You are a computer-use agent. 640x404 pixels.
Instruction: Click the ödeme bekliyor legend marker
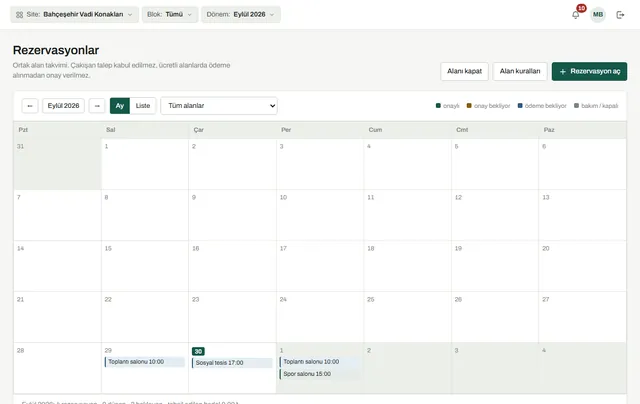520,106
